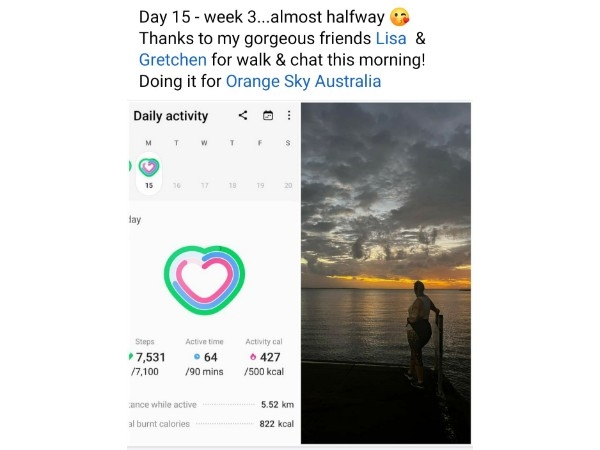Open the calendar icon in Daily activity header
Viewport: 600px width, 450px height.
tap(268, 115)
